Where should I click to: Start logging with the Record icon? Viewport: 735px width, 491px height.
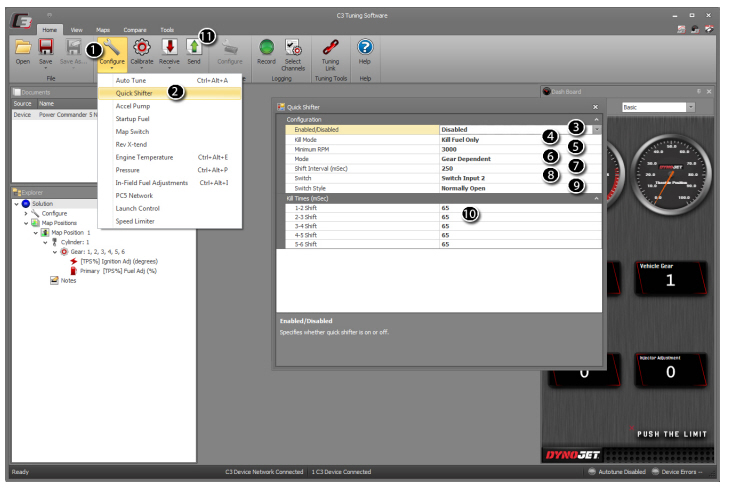[x=266, y=48]
